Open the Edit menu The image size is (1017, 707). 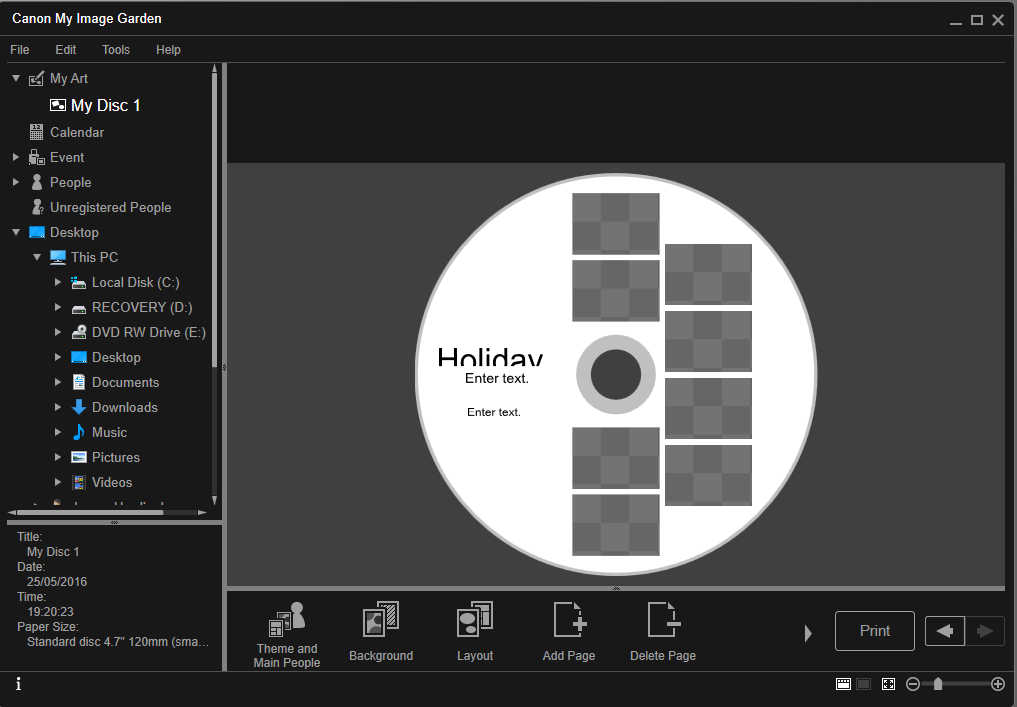tap(66, 50)
